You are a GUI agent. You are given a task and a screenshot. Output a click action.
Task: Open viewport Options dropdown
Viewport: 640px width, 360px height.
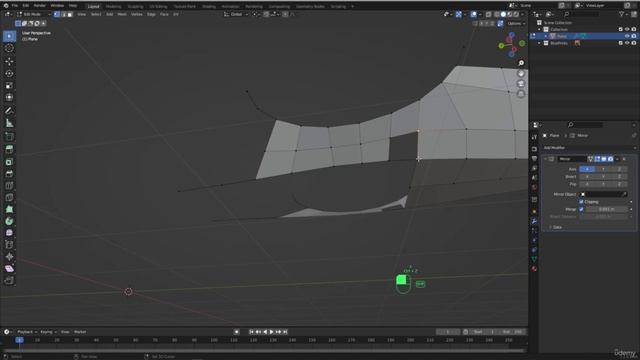[516, 23]
